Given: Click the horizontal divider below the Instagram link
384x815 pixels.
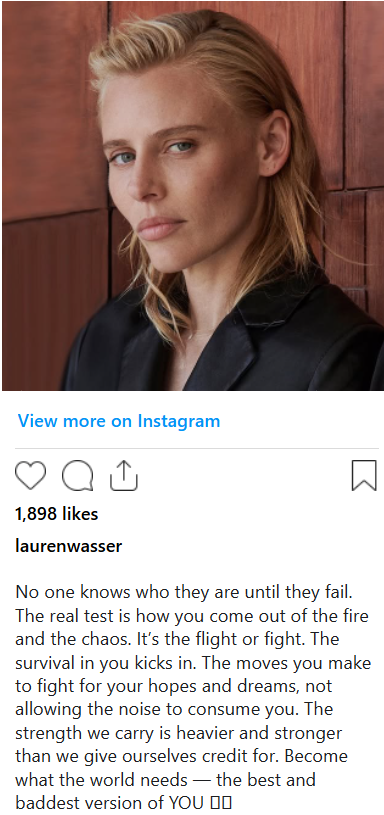Looking at the screenshot, I should 196,448.
